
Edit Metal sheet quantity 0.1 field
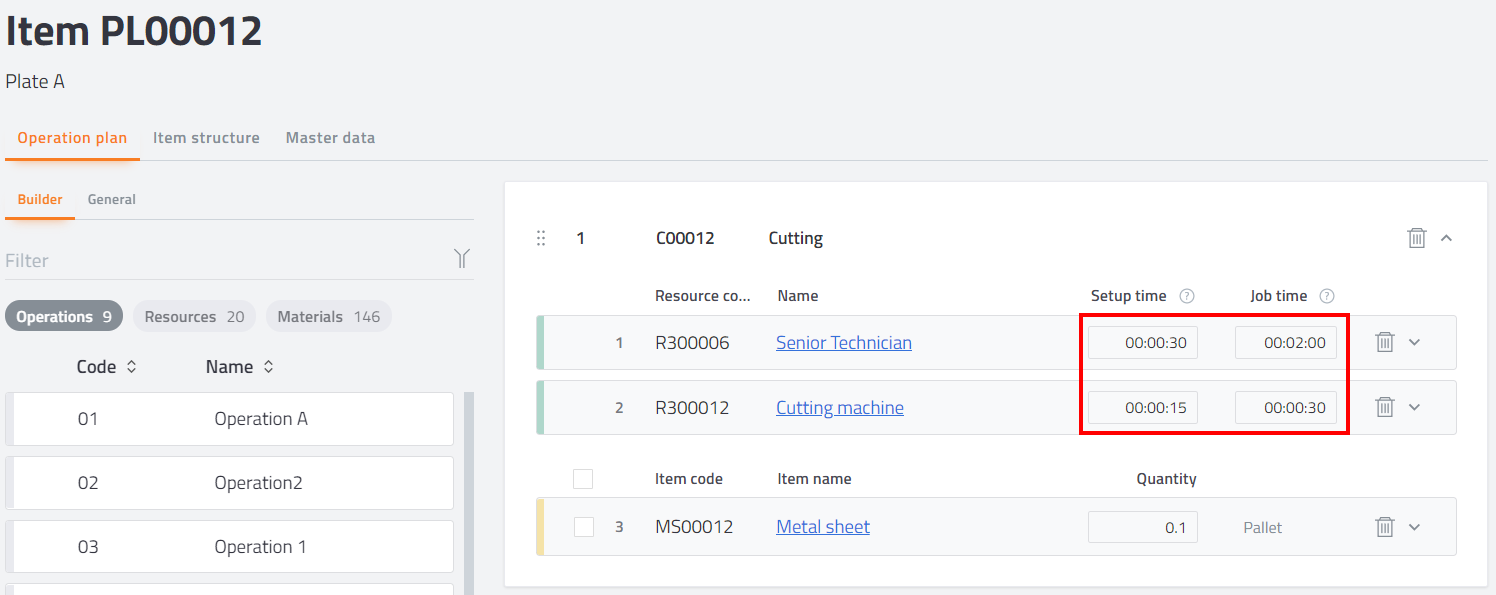coord(1143,527)
